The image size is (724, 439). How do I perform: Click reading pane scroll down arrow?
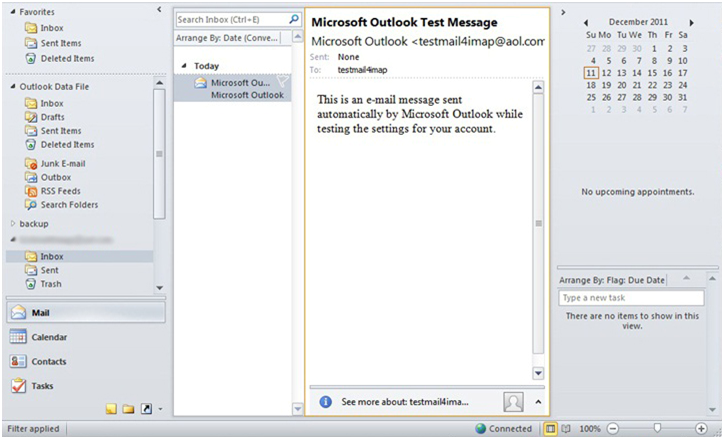(538, 373)
